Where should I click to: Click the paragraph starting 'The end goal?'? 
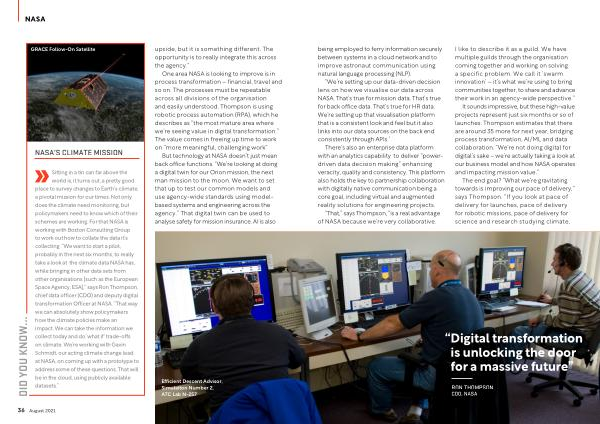(x=515, y=201)
